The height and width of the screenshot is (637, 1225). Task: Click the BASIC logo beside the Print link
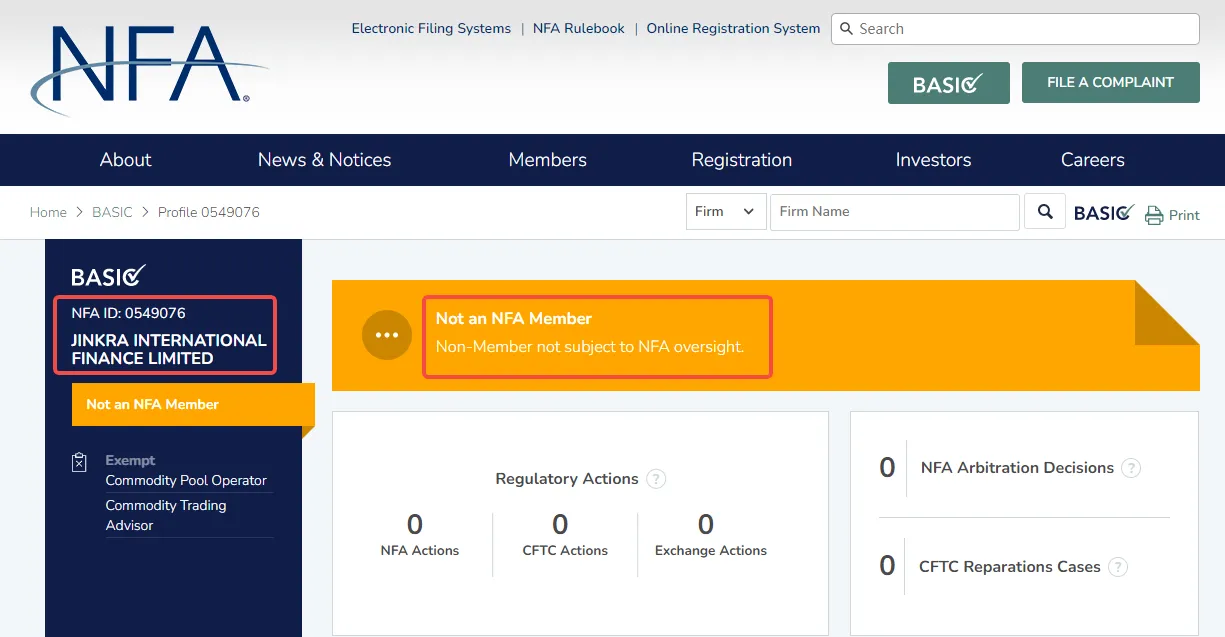pyautogui.click(x=1104, y=212)
